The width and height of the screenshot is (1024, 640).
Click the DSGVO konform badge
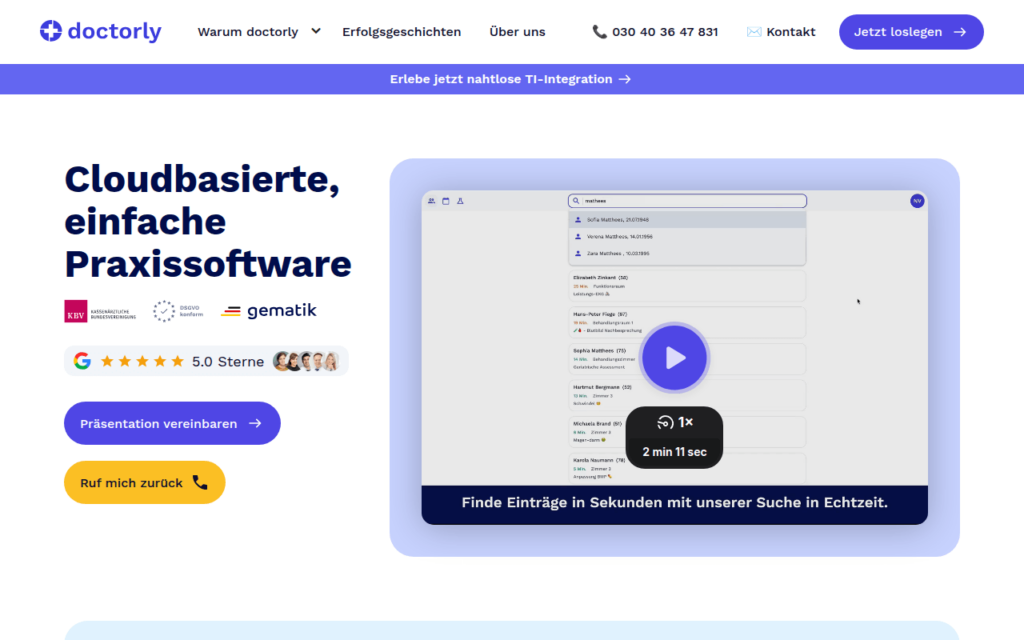[178, 312]
